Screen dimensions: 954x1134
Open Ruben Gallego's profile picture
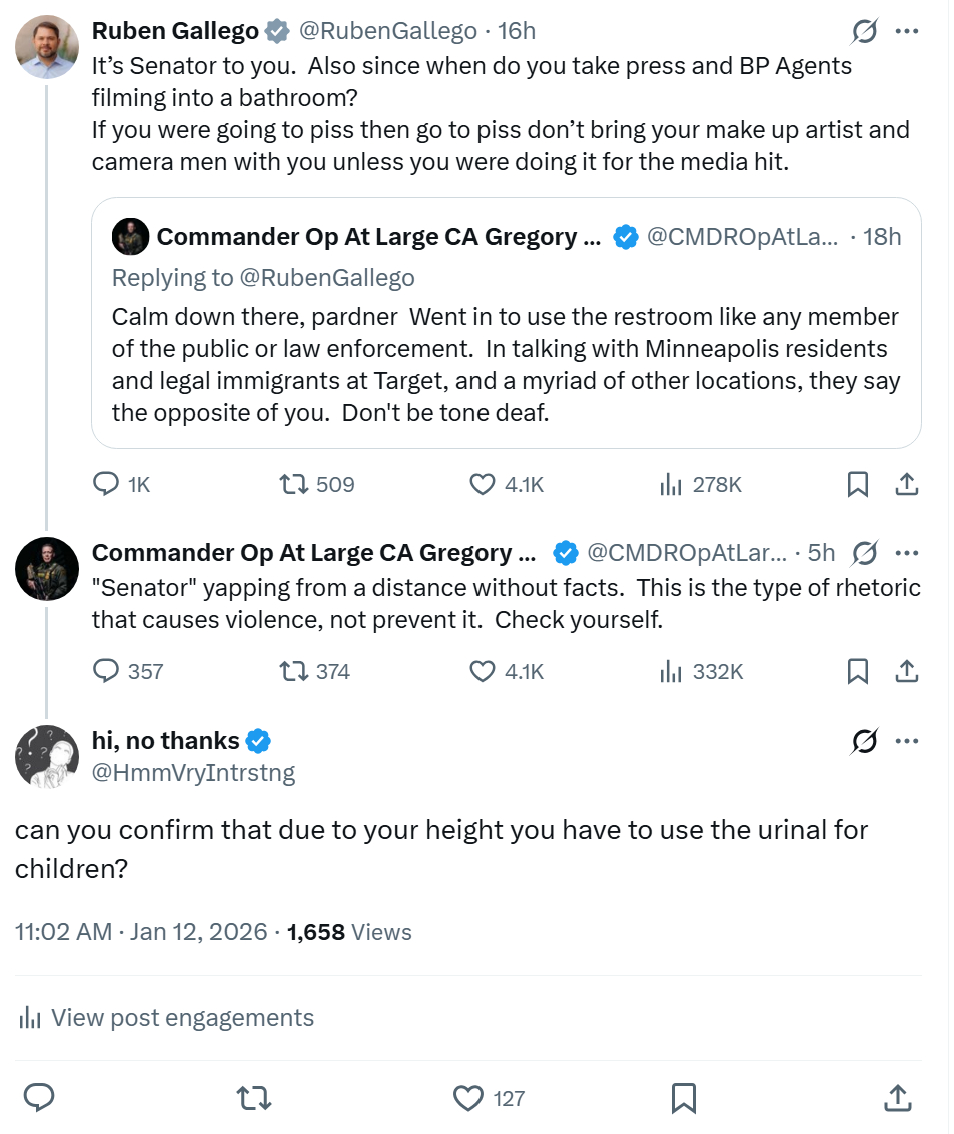point(47,46)
